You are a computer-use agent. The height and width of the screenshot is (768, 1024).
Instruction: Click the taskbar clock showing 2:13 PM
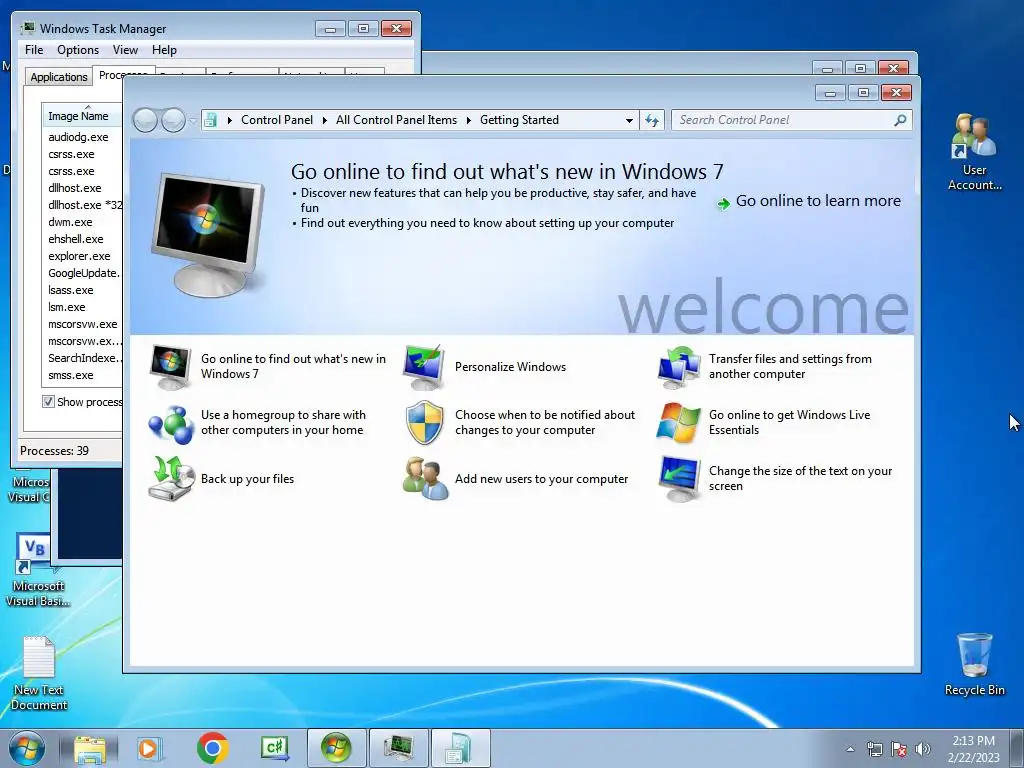[x=973, y=749]
